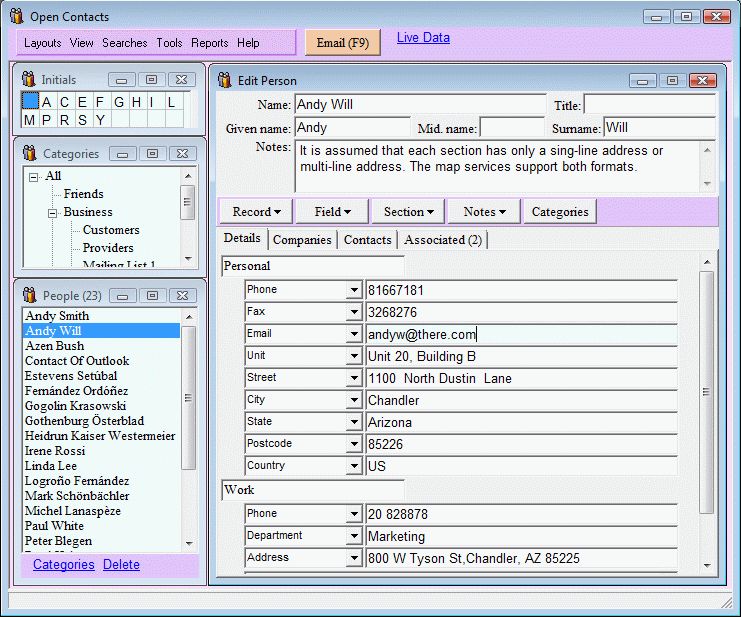
Task: Filter people by initial S
Action: coord(83,120)
